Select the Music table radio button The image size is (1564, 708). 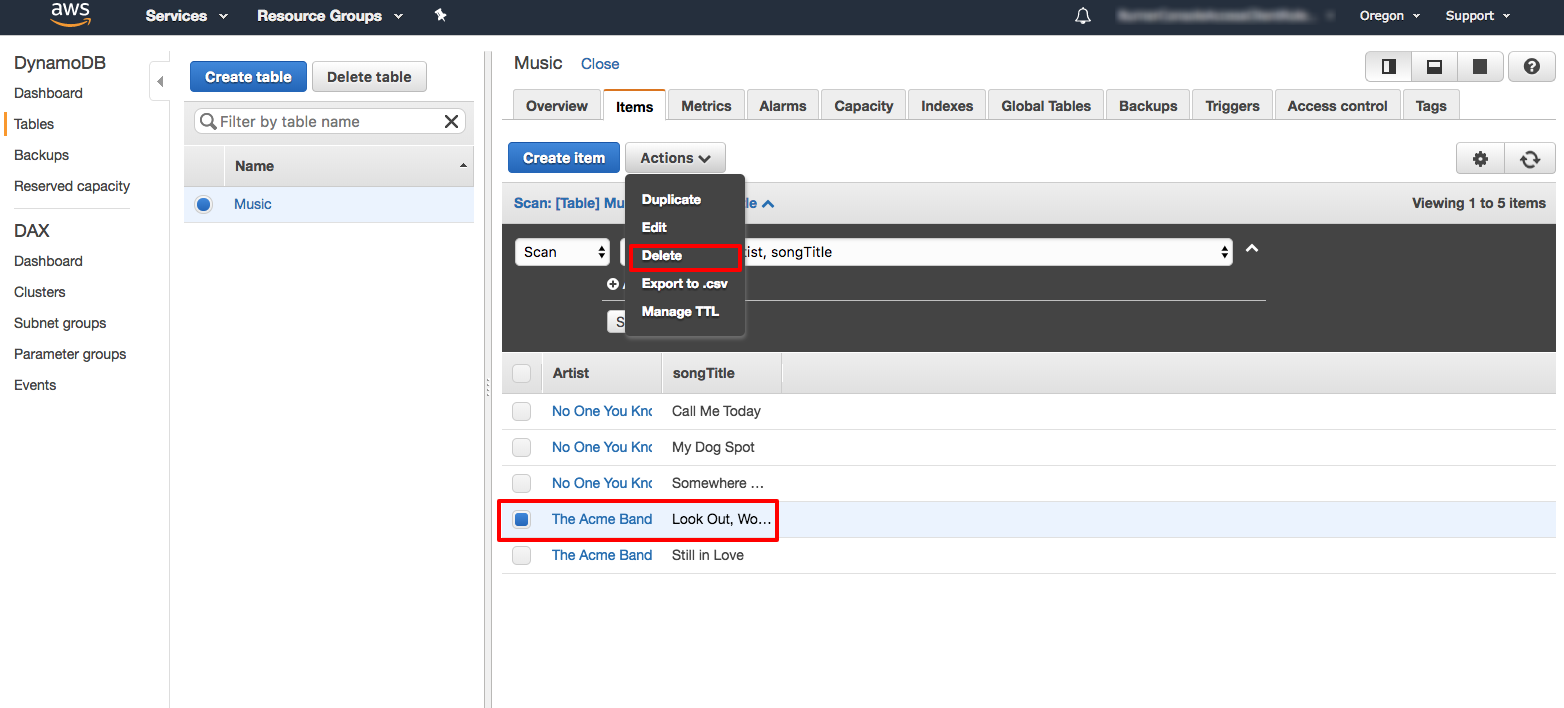[x=204, y=204]
